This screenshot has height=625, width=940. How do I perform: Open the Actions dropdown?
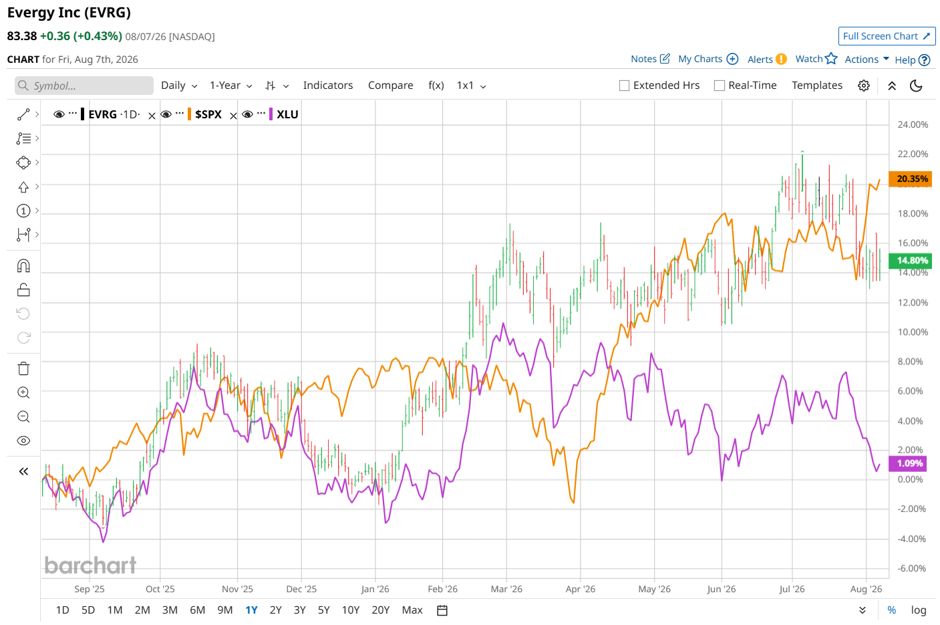pyautogui.click(x=867, y=59)
